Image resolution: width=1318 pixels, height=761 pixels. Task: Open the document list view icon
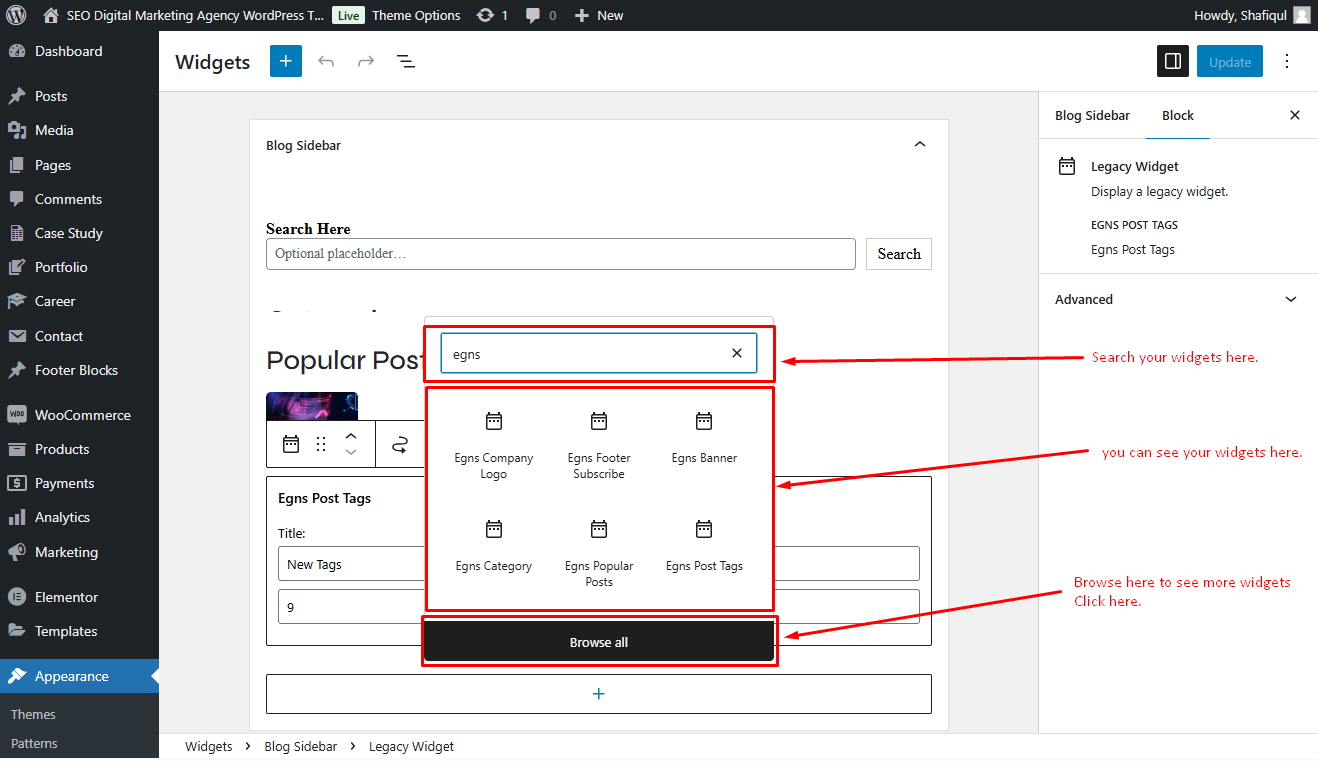pyautogui.click(x=405, y=61)
